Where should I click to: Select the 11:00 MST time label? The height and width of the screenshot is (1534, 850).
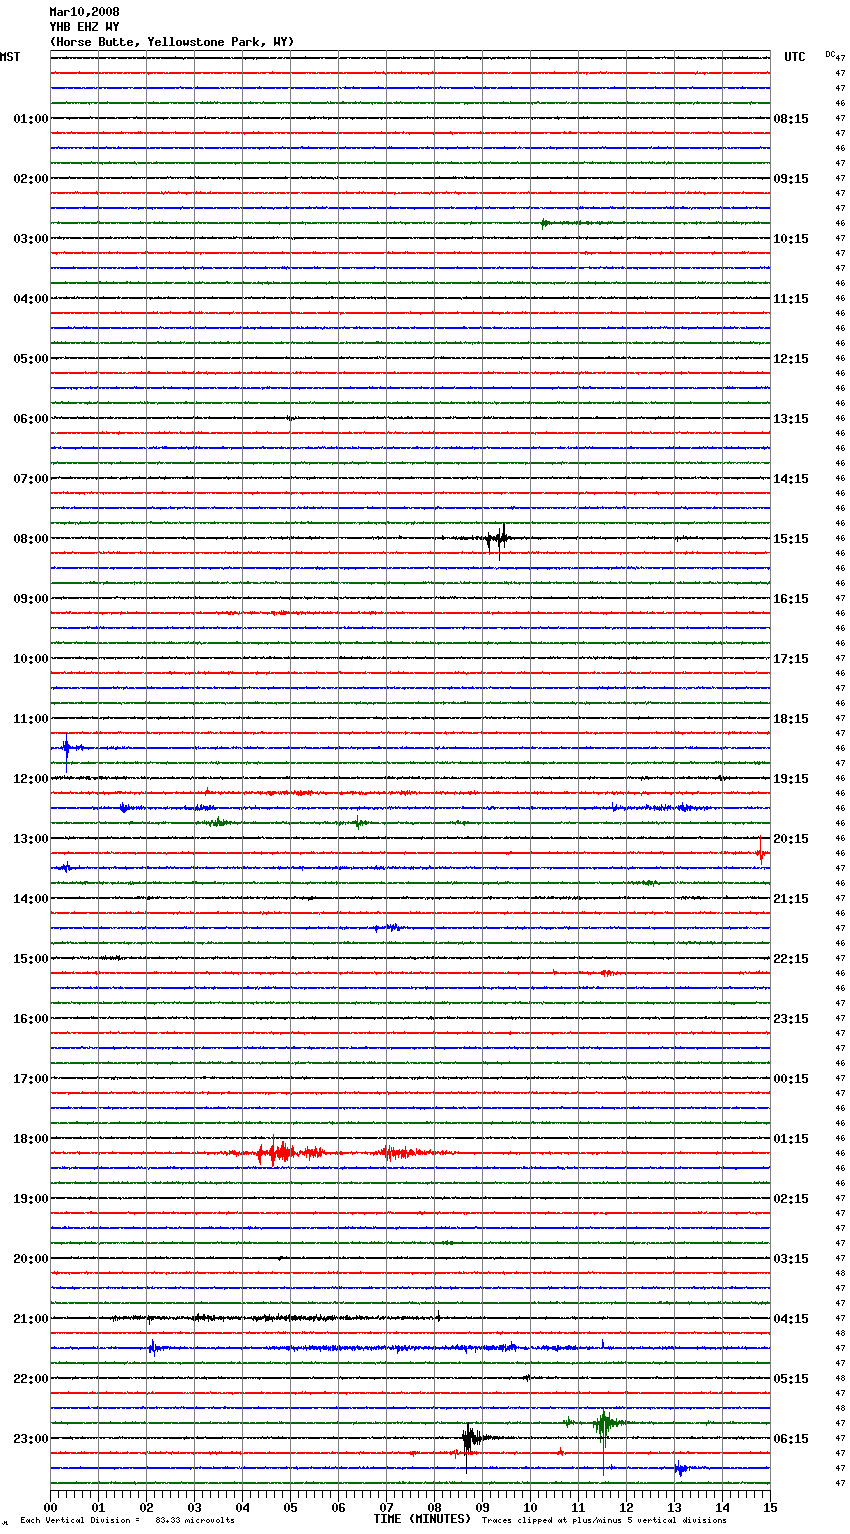tap(31, 719)
